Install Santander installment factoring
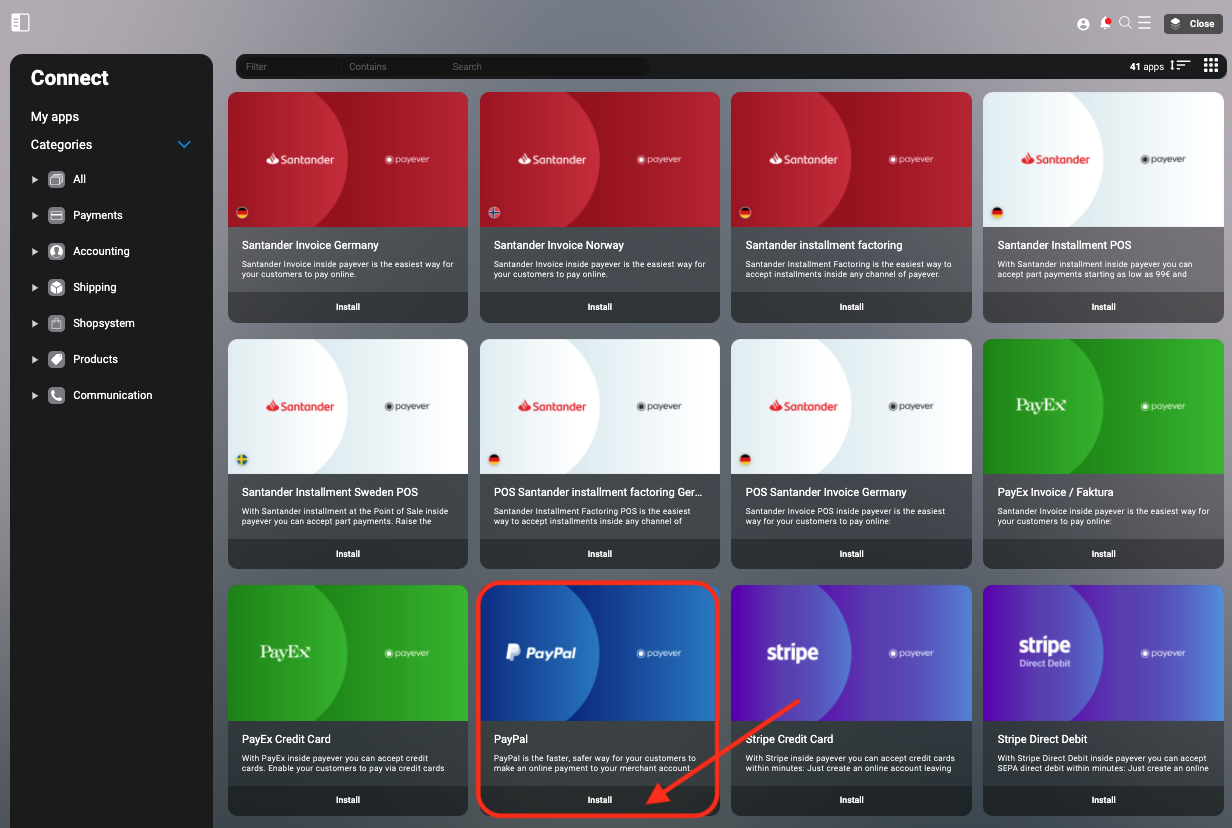 point(852,307)
